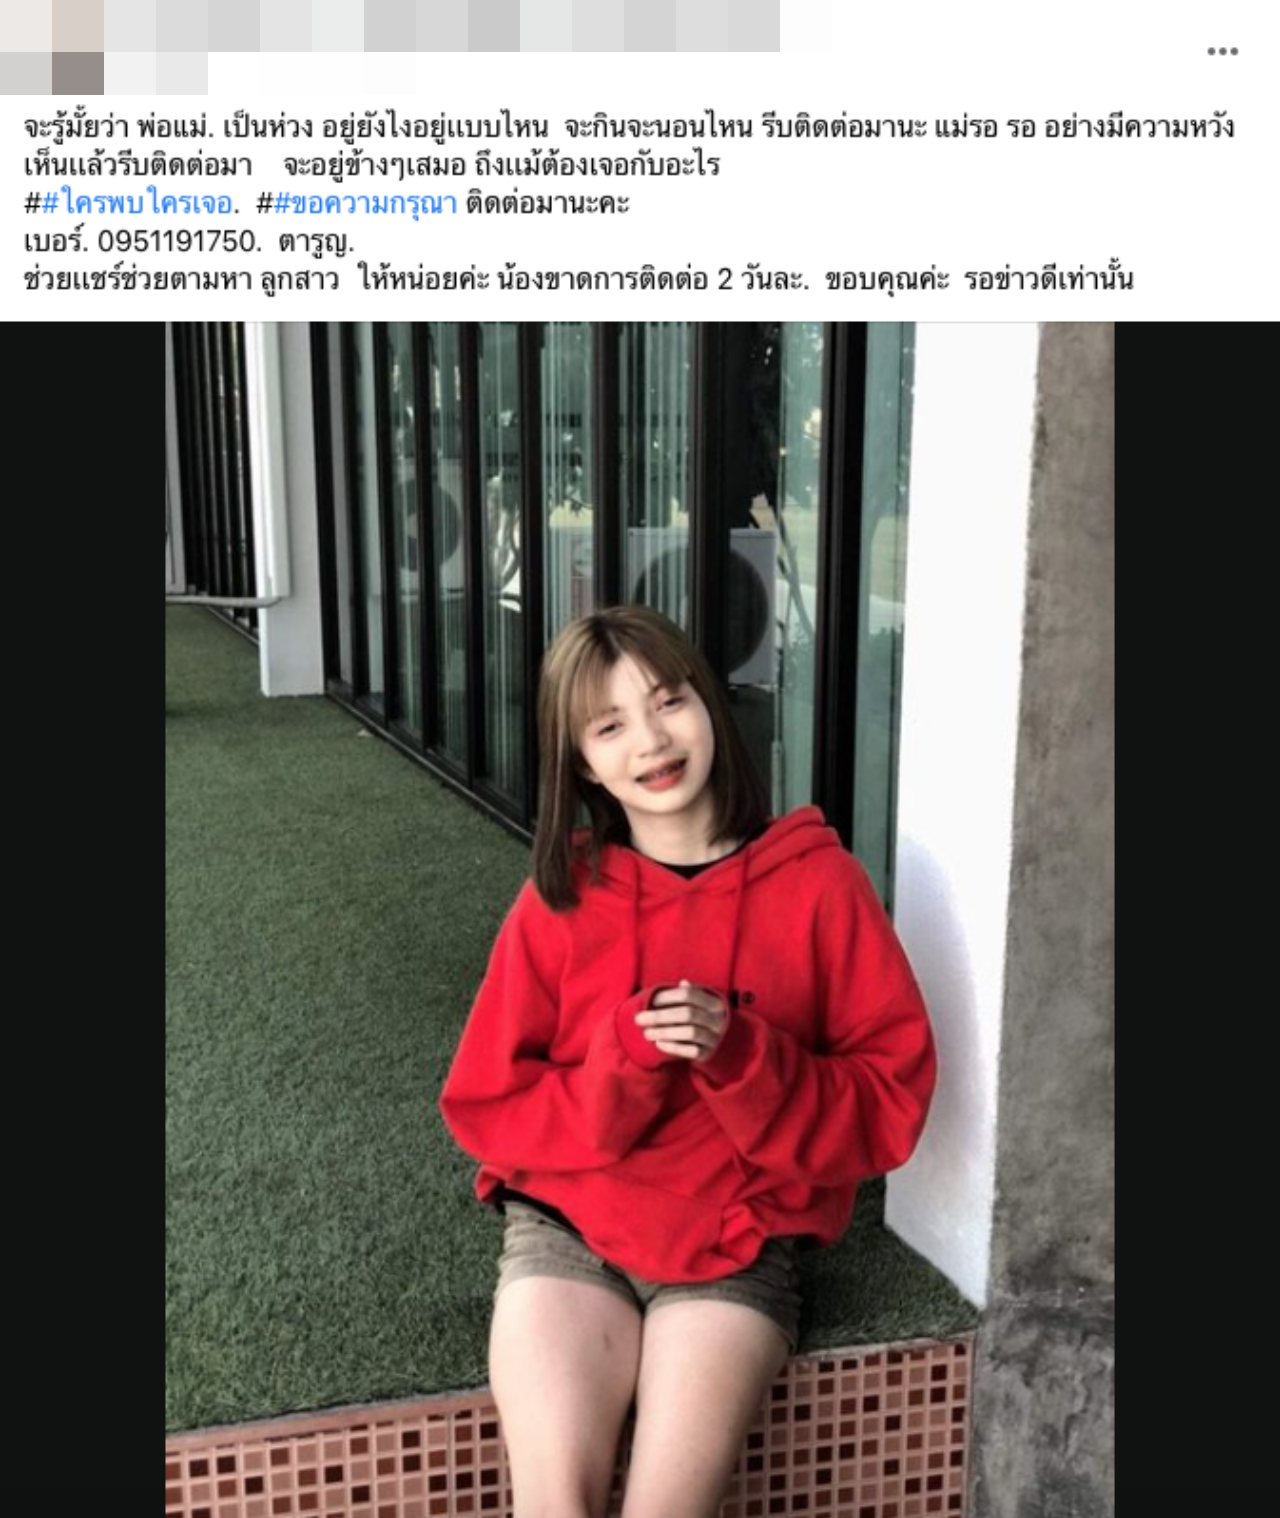Click the first line of post text

629,127
